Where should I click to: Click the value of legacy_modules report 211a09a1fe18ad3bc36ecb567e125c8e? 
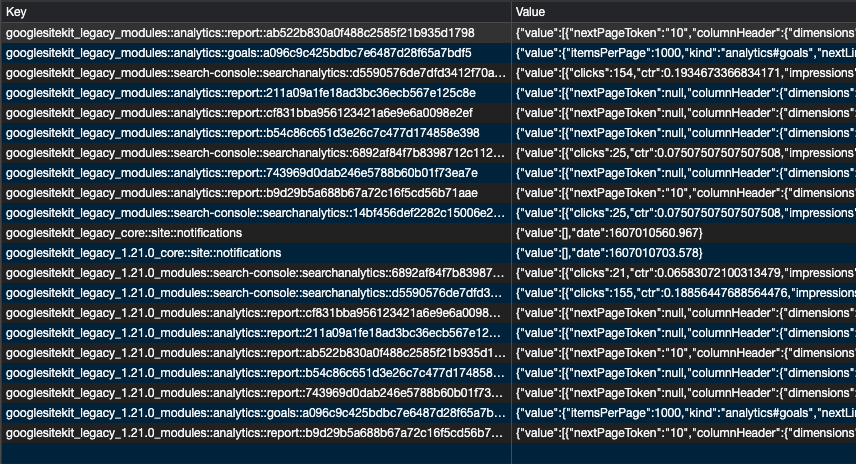click(x=684, y=93)
